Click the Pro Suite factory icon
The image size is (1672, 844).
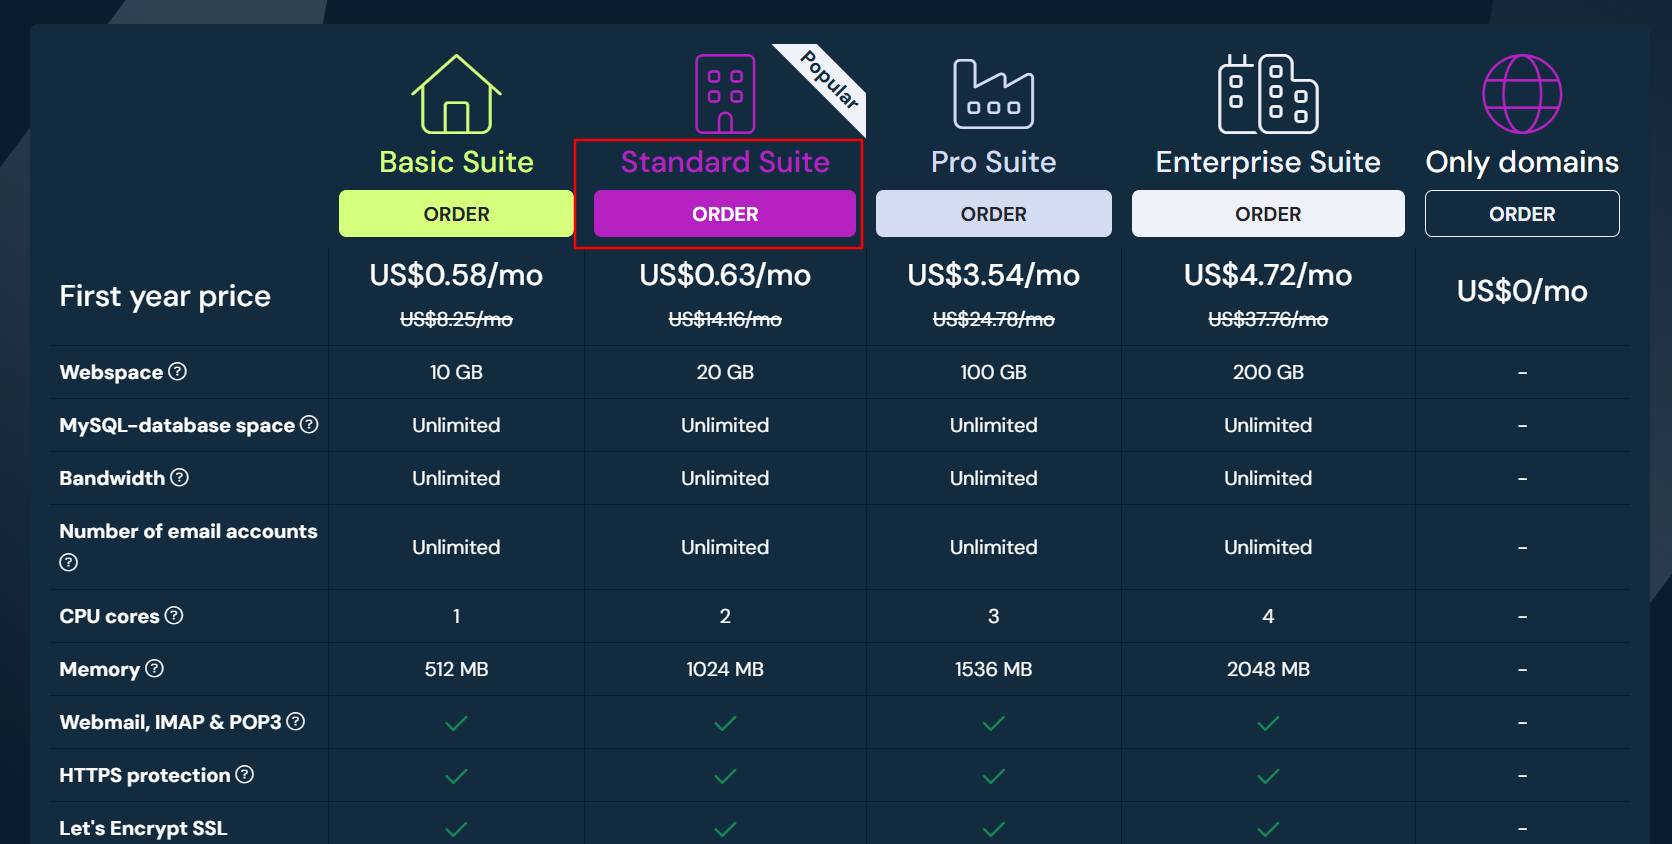coord(993,94)
